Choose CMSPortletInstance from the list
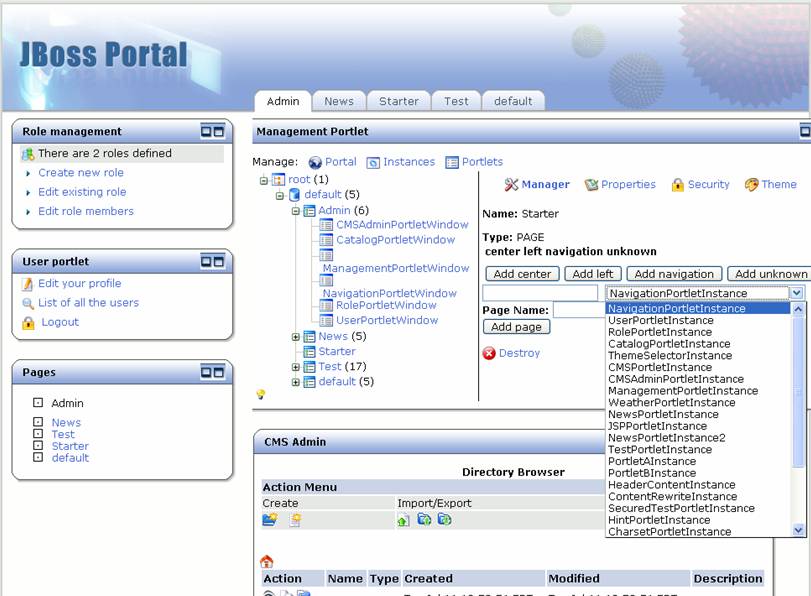The width and height of the screenshot is (811, 596). tap(697, 367)
